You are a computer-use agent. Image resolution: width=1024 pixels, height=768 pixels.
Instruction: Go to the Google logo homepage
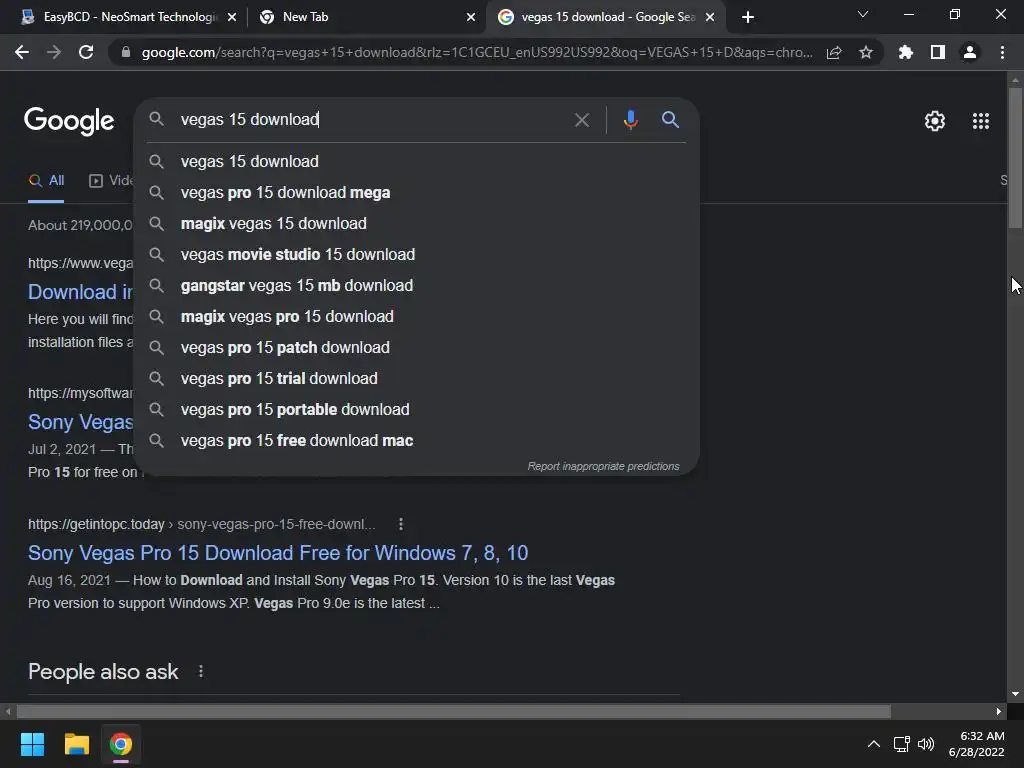69,121
